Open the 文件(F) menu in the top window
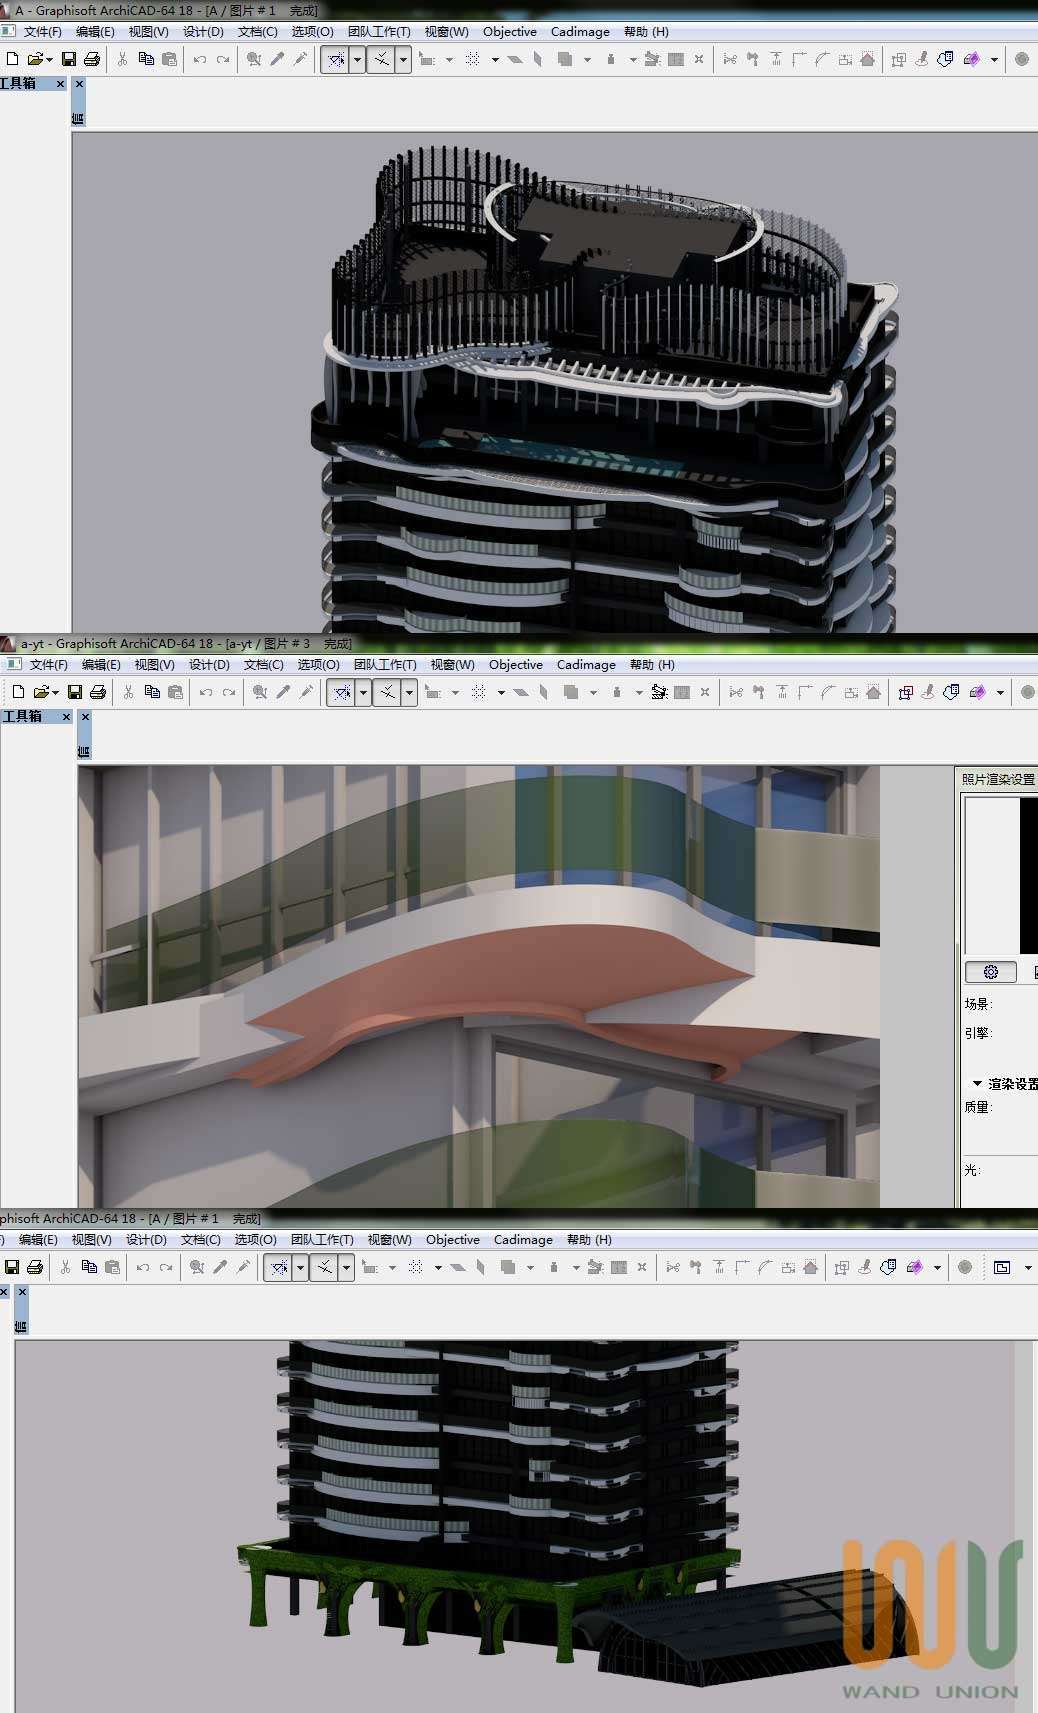The image size is (1038, 1713). [x=42, y=32]
